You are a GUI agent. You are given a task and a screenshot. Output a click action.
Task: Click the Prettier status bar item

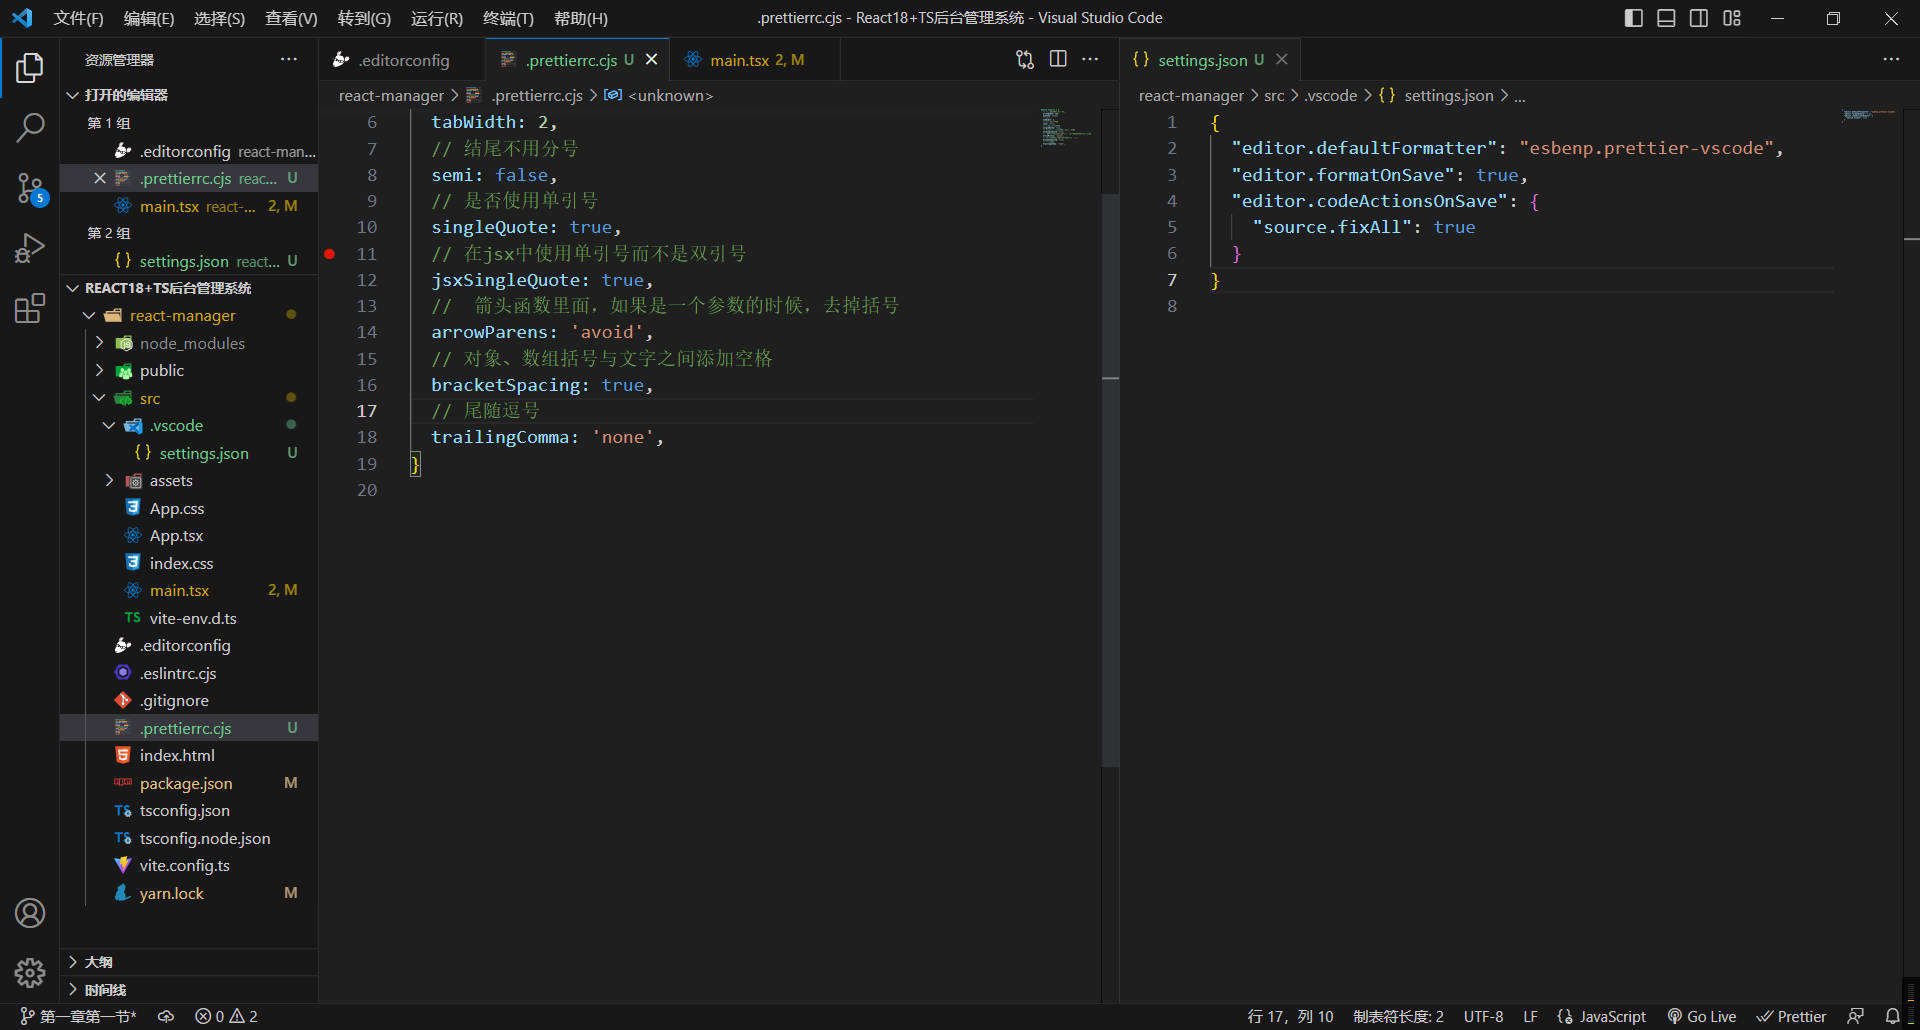tap(1792, 1016)
